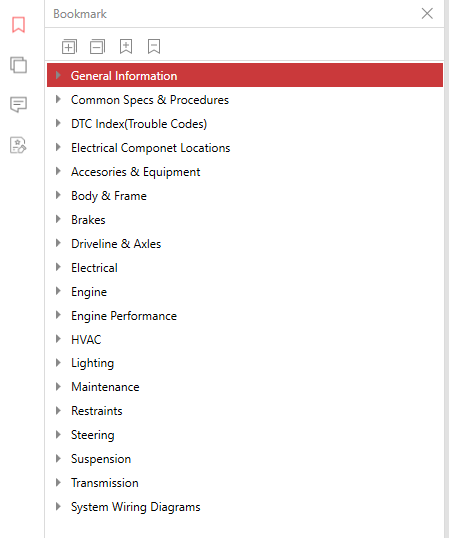Close the Bookmark panel

[x=427, y=14]
